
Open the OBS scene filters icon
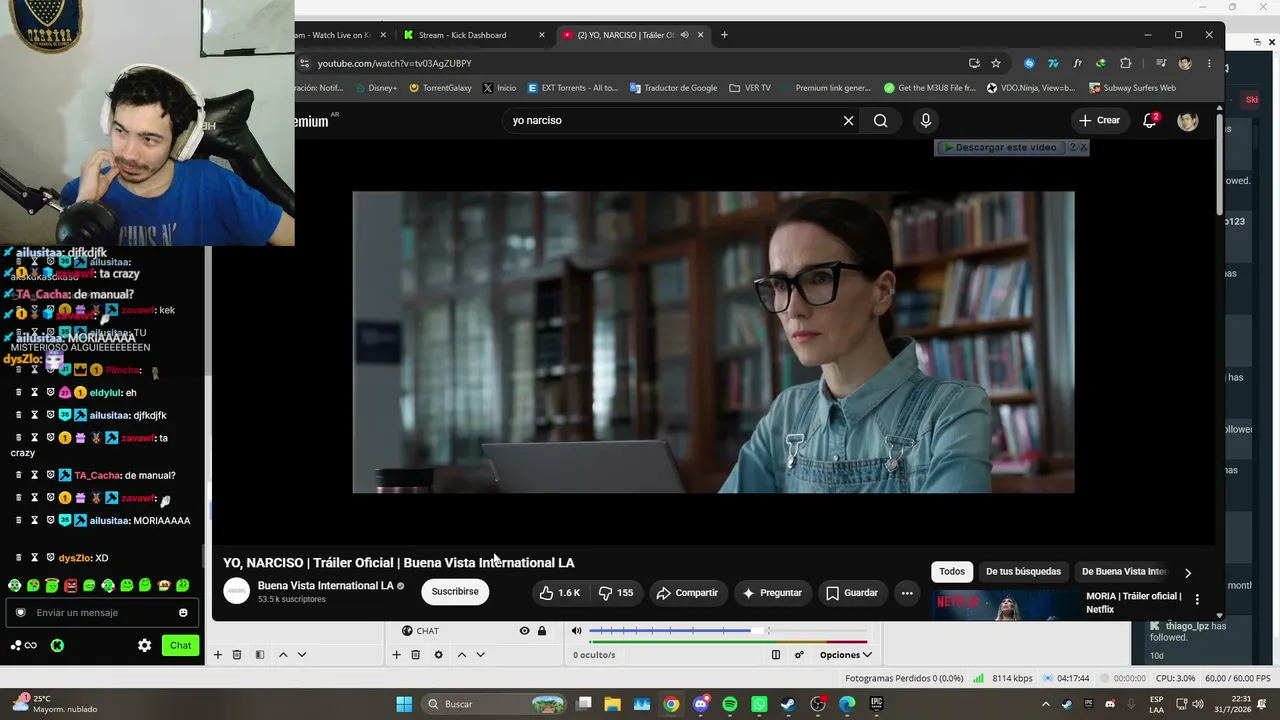[x=259, y=655]
